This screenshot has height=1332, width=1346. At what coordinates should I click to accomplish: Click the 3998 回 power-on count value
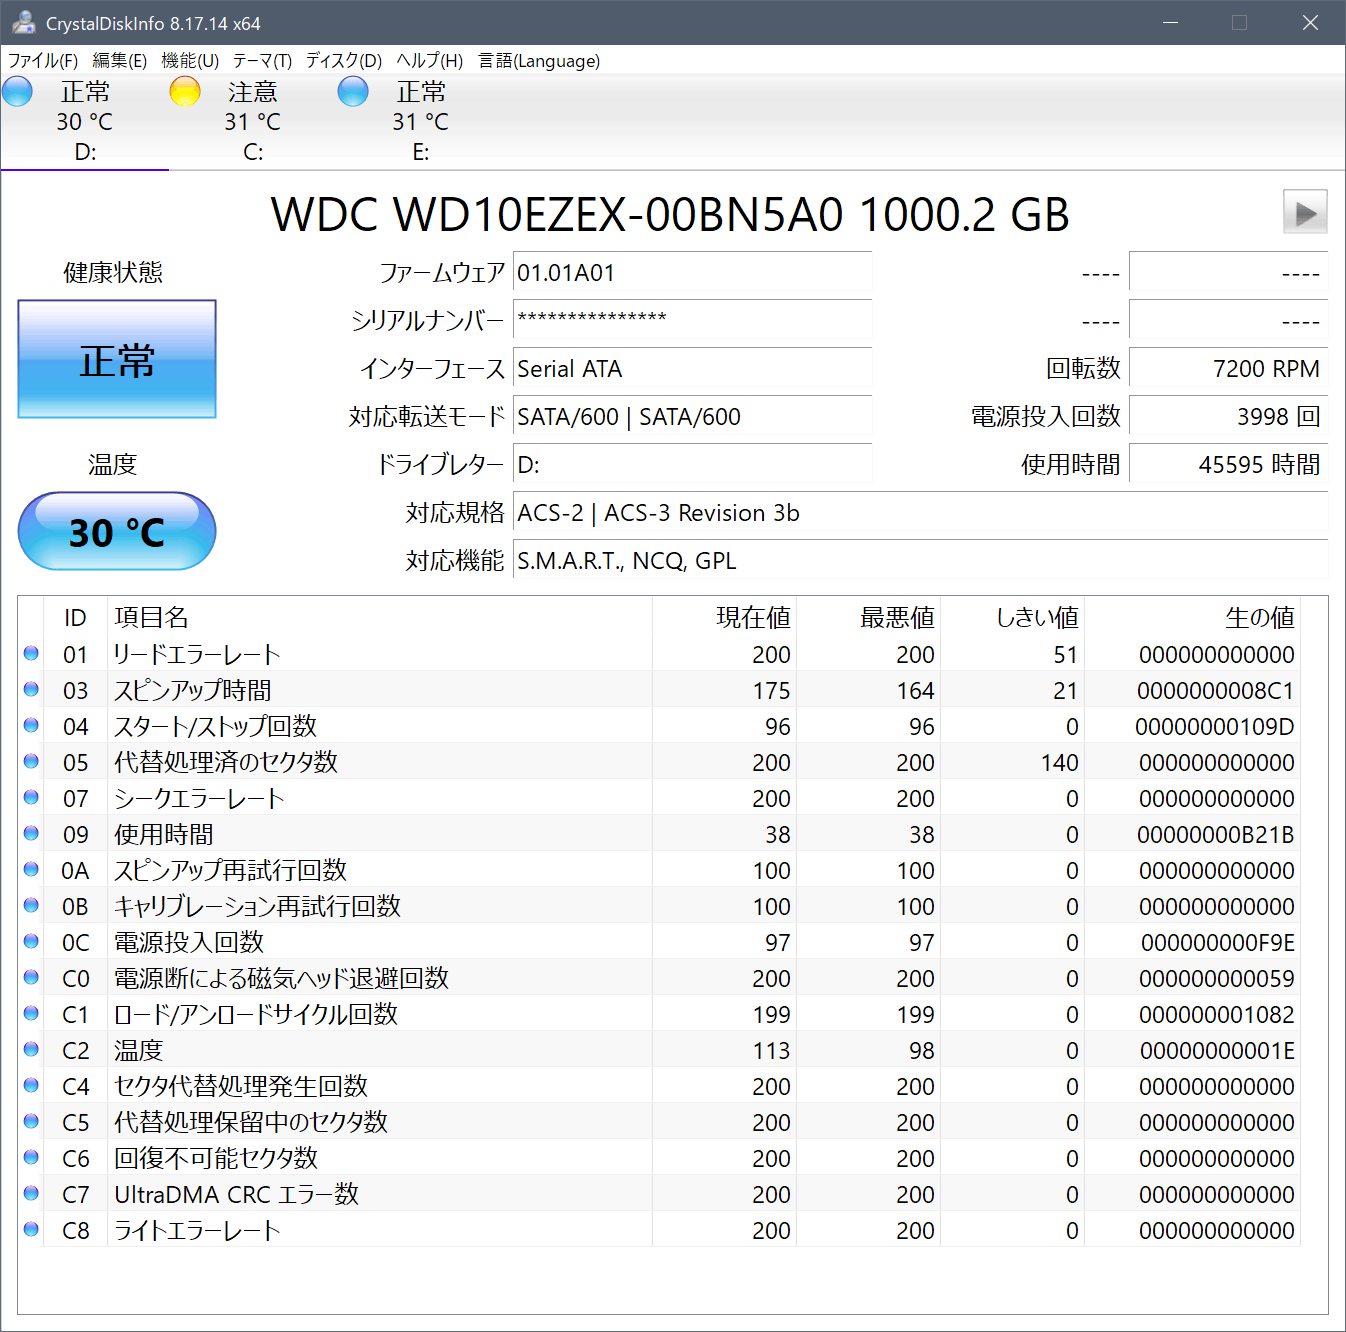1228,416
